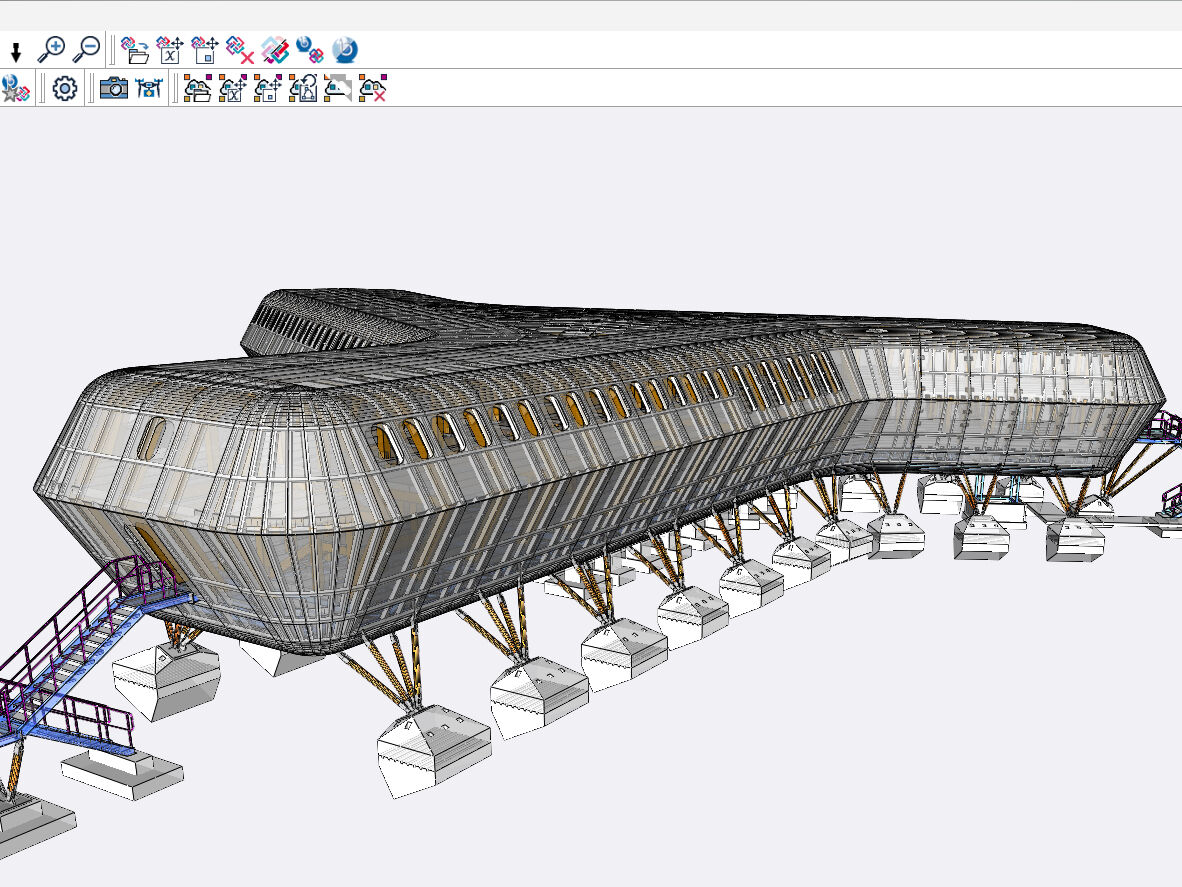Open an IFC file from folder
The image size is (1182, 887).
[134, 50]
